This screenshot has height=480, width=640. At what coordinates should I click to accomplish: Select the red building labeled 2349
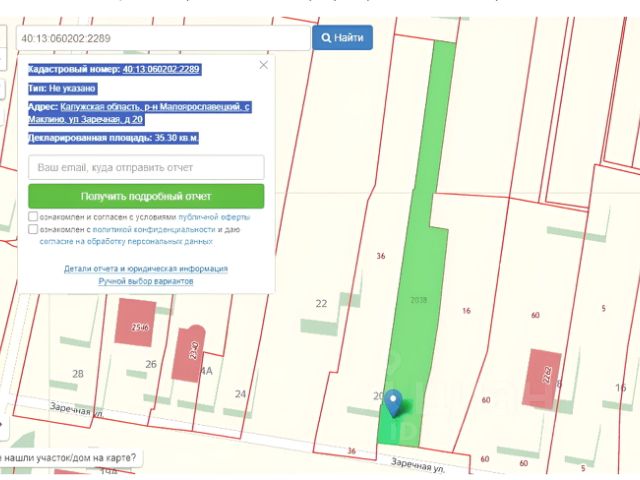coord(190,353)
